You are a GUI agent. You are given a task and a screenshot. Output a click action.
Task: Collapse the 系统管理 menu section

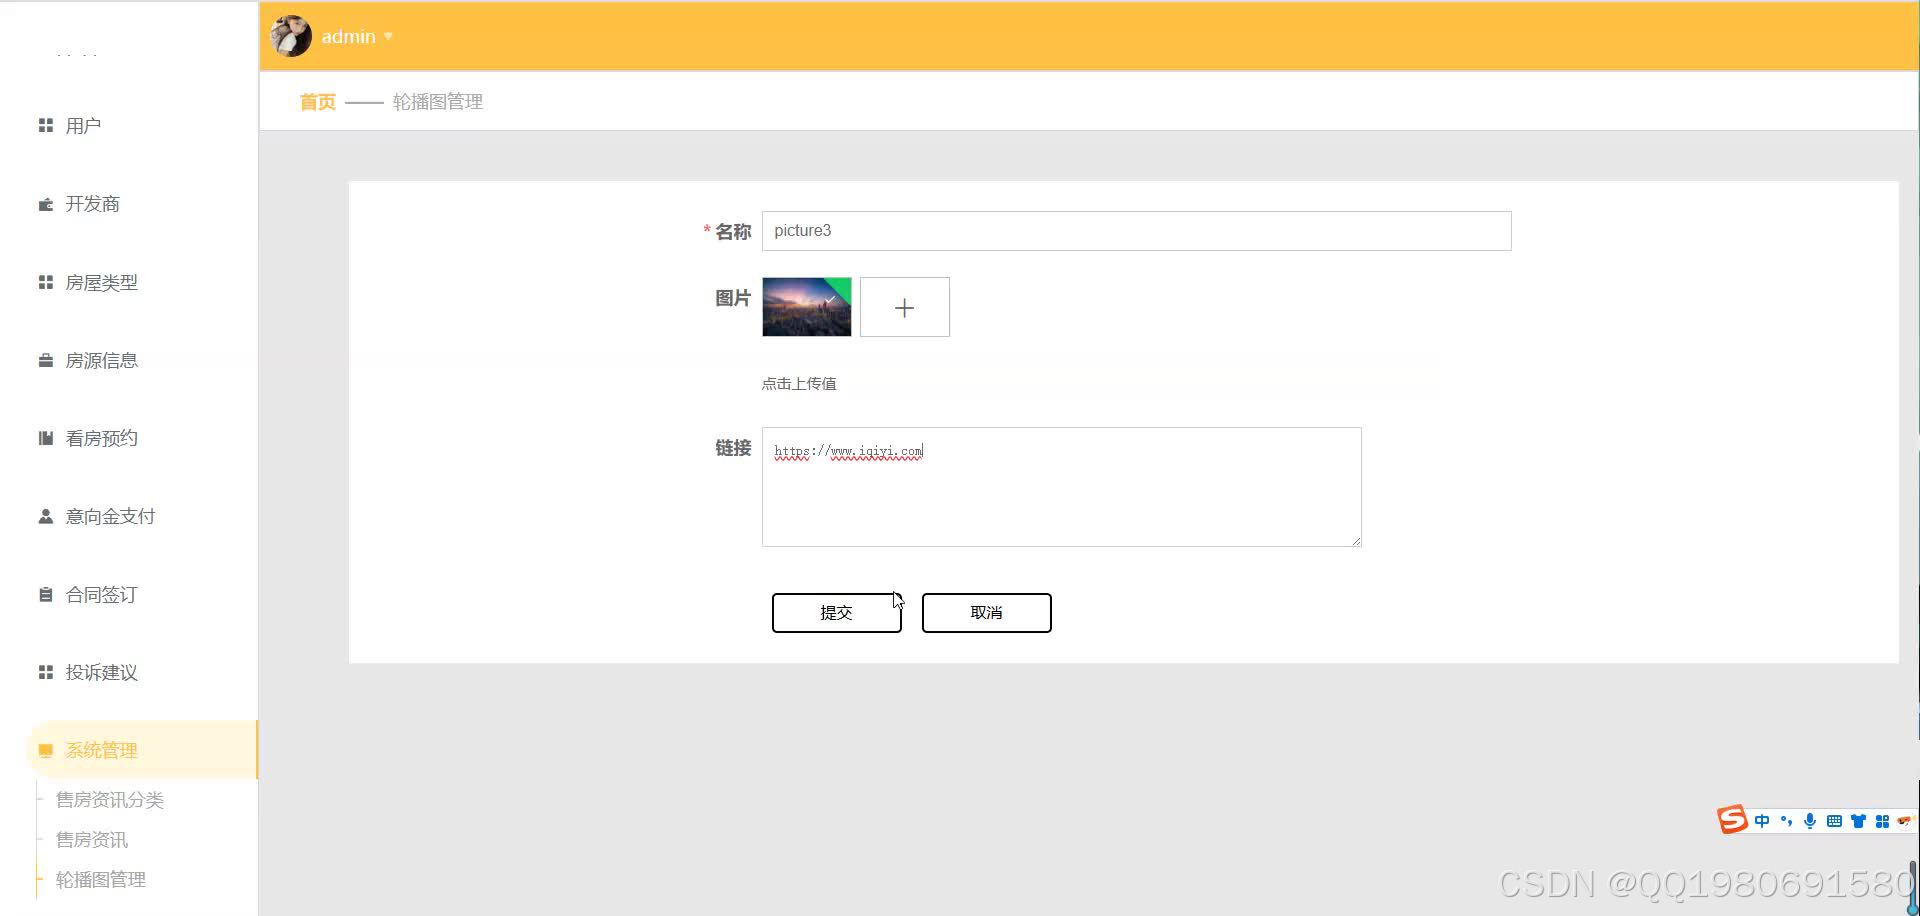click(103, 749)
